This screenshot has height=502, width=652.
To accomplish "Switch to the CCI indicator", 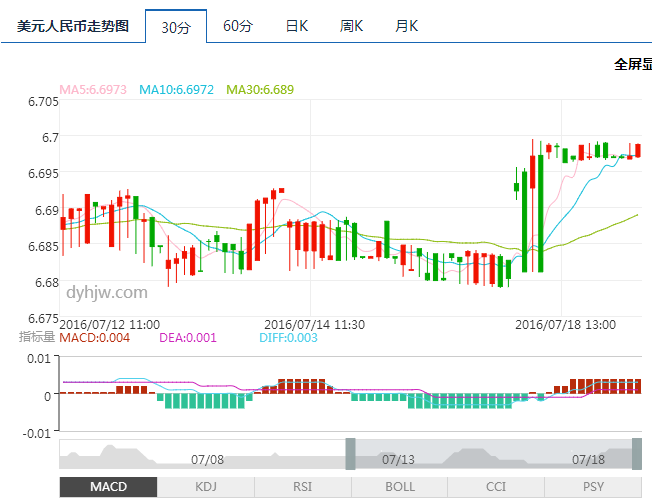I will tap(496, 487).
